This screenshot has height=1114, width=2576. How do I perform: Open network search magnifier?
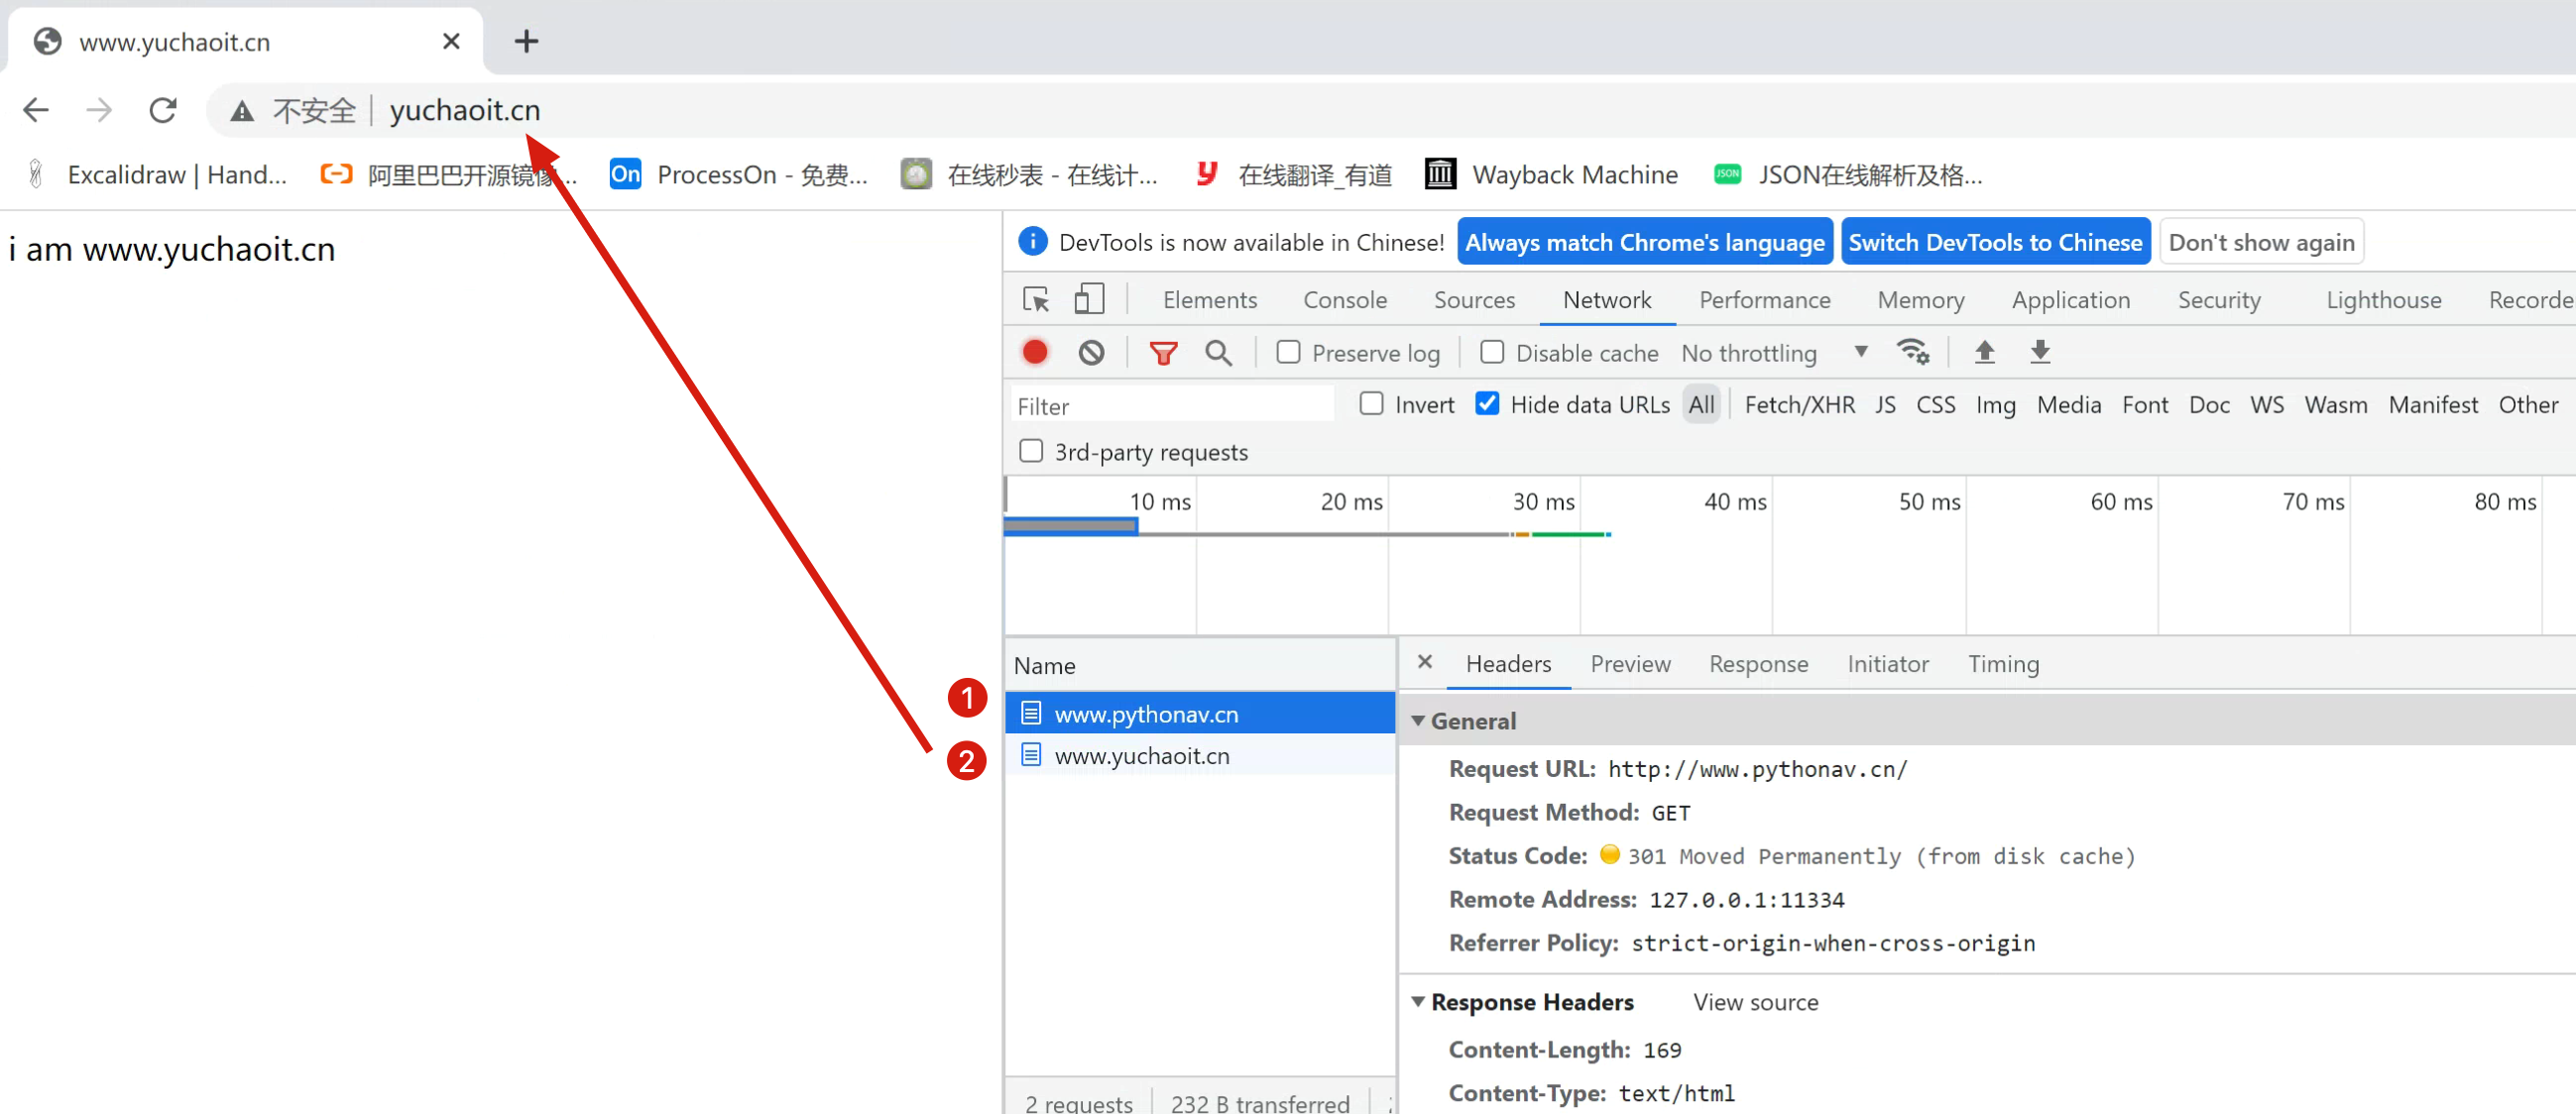[1218, 352]
